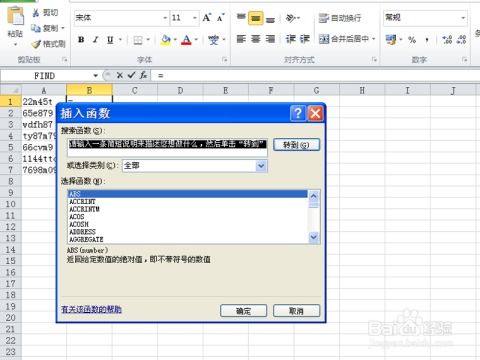Toggle underline formatting
This screenshot has height=360, width=480.
point(110,40)
